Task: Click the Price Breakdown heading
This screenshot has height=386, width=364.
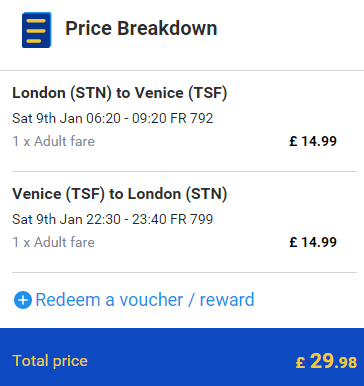Action: click(x=141, y=28)
